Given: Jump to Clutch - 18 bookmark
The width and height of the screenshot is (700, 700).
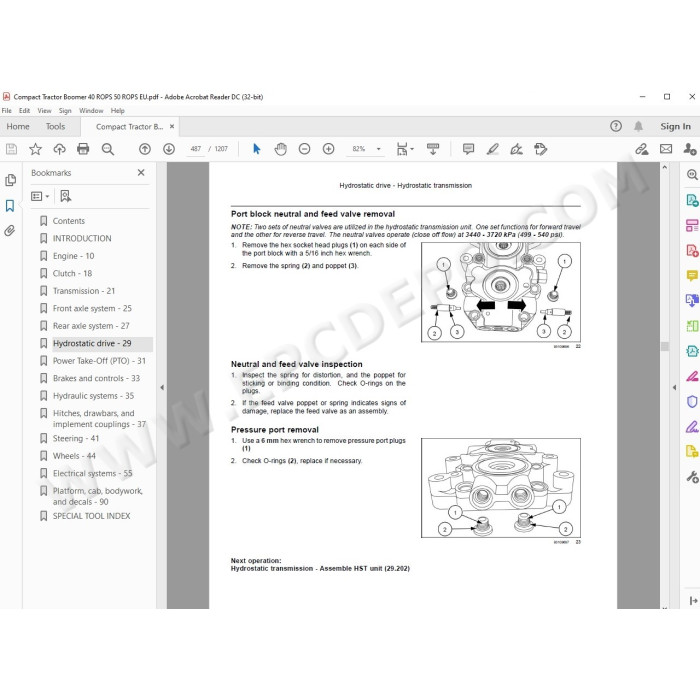Looking at the screenshot, I should point(72,273).
